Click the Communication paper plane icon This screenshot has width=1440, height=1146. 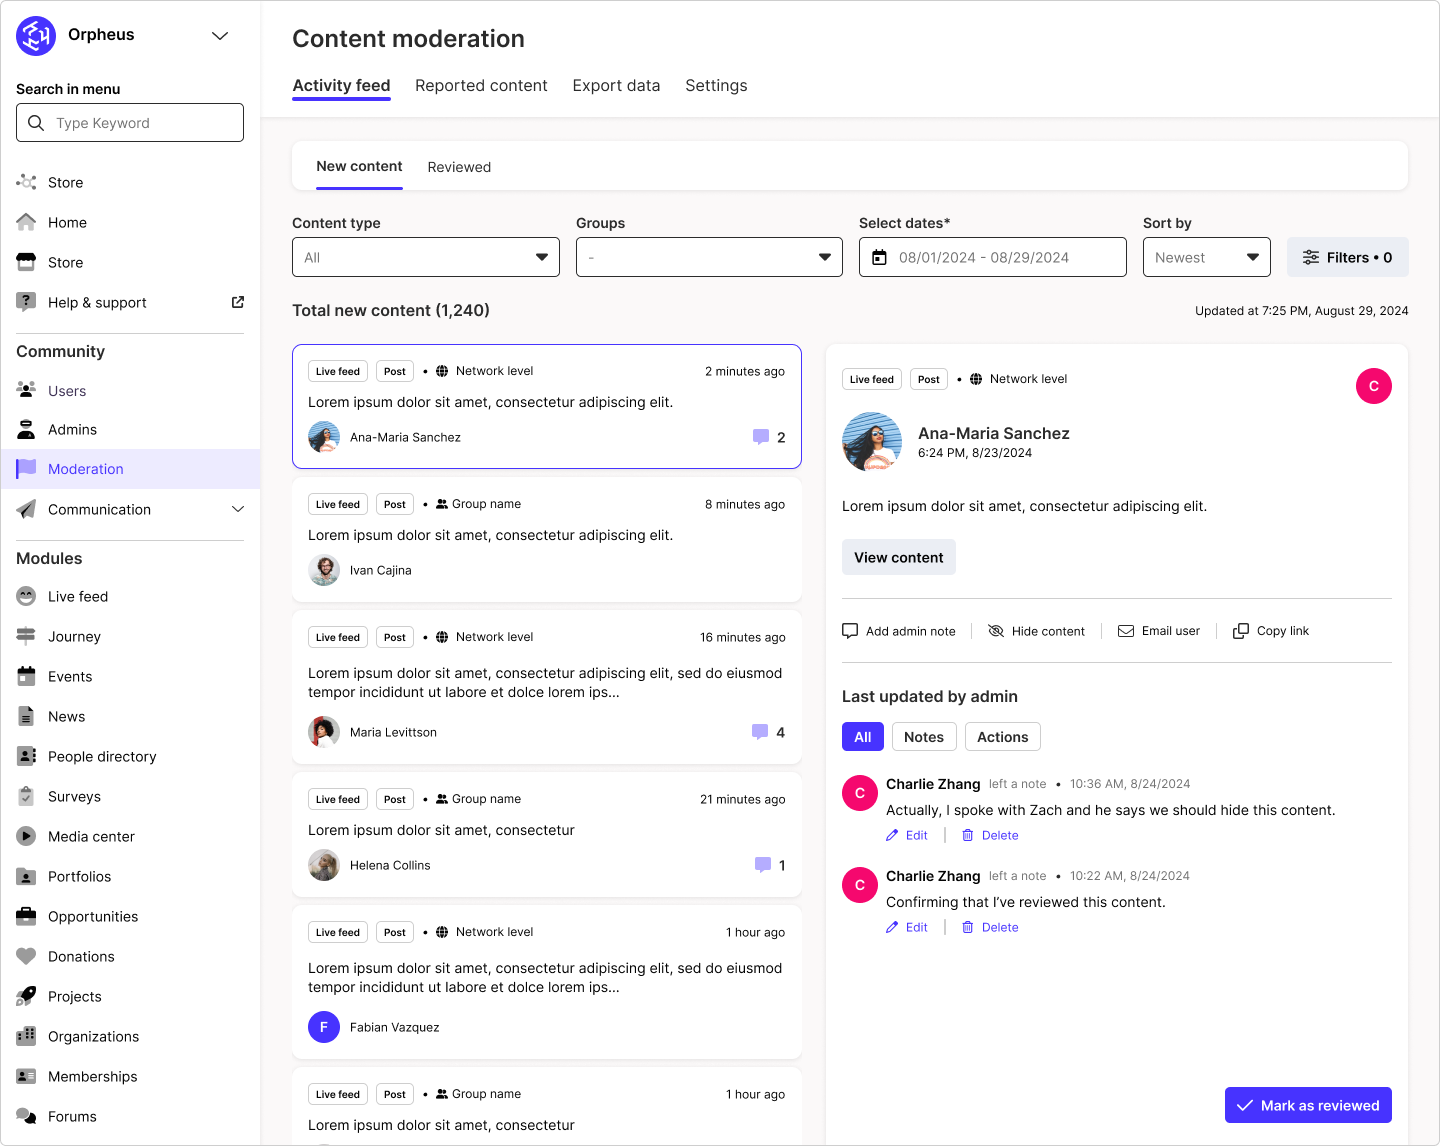26,509
